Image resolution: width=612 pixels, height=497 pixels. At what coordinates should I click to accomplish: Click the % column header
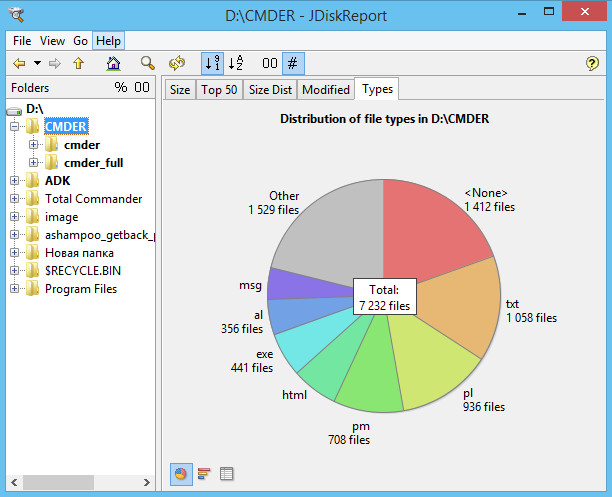point(121,87)
